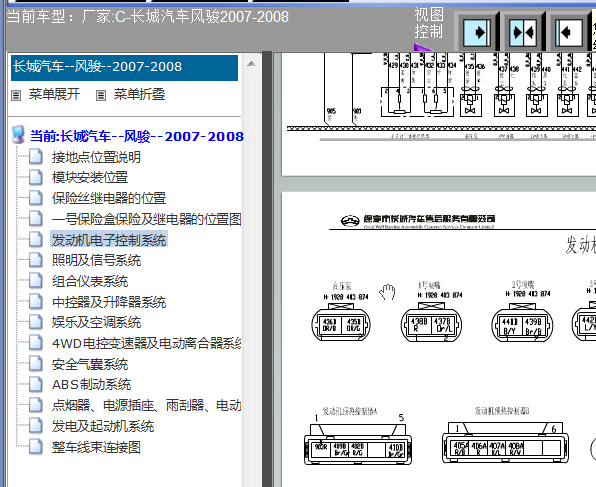Click the sidebar scrollbar up arrow
Image resolution: width=596 pixels, height=487 pixels.
click(251, 63)
